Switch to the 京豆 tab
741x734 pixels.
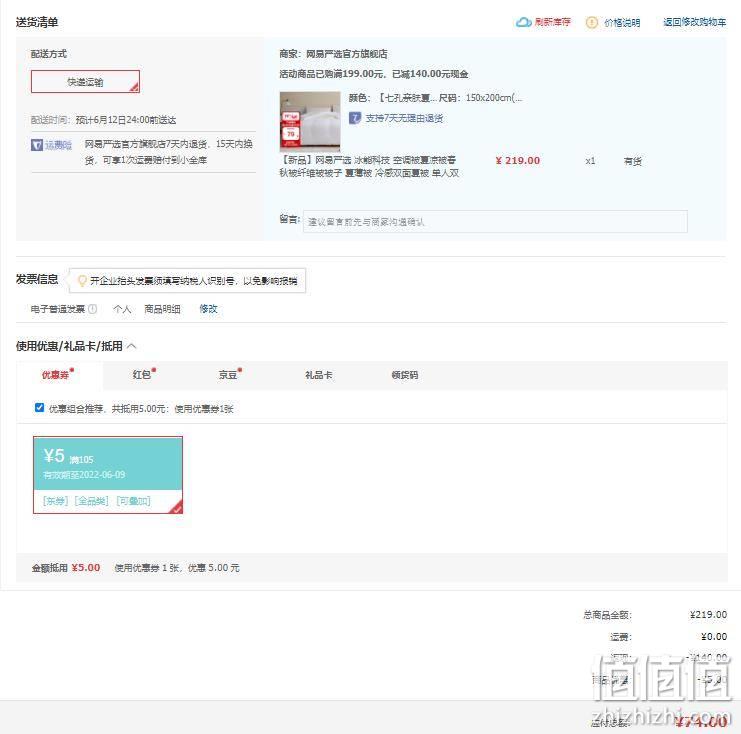tap(230, 375)
